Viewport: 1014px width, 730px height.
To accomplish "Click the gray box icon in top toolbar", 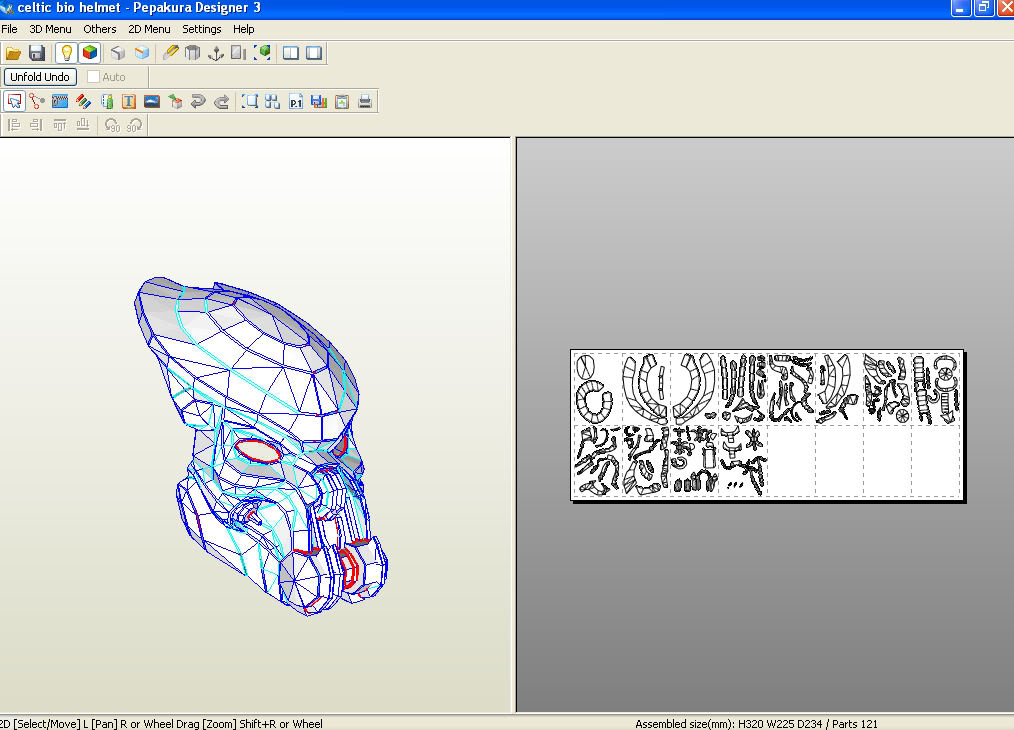I will pos(118,53).
